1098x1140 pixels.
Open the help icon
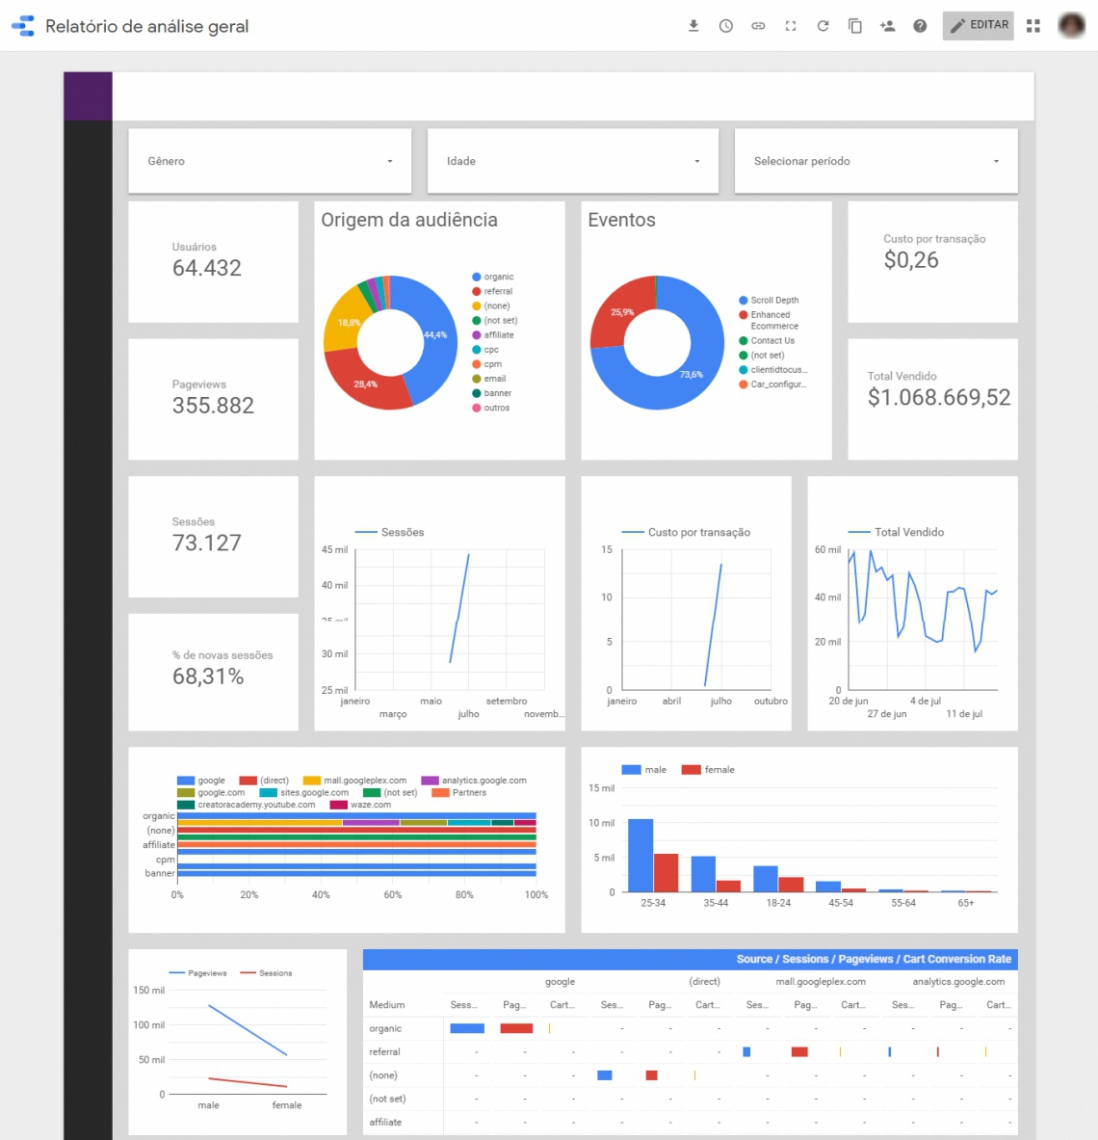(x=920, y=26)
